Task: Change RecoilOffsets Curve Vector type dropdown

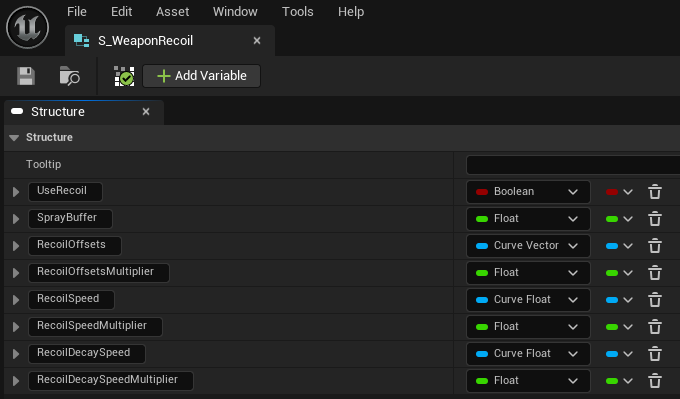Action: pos(528,246)
